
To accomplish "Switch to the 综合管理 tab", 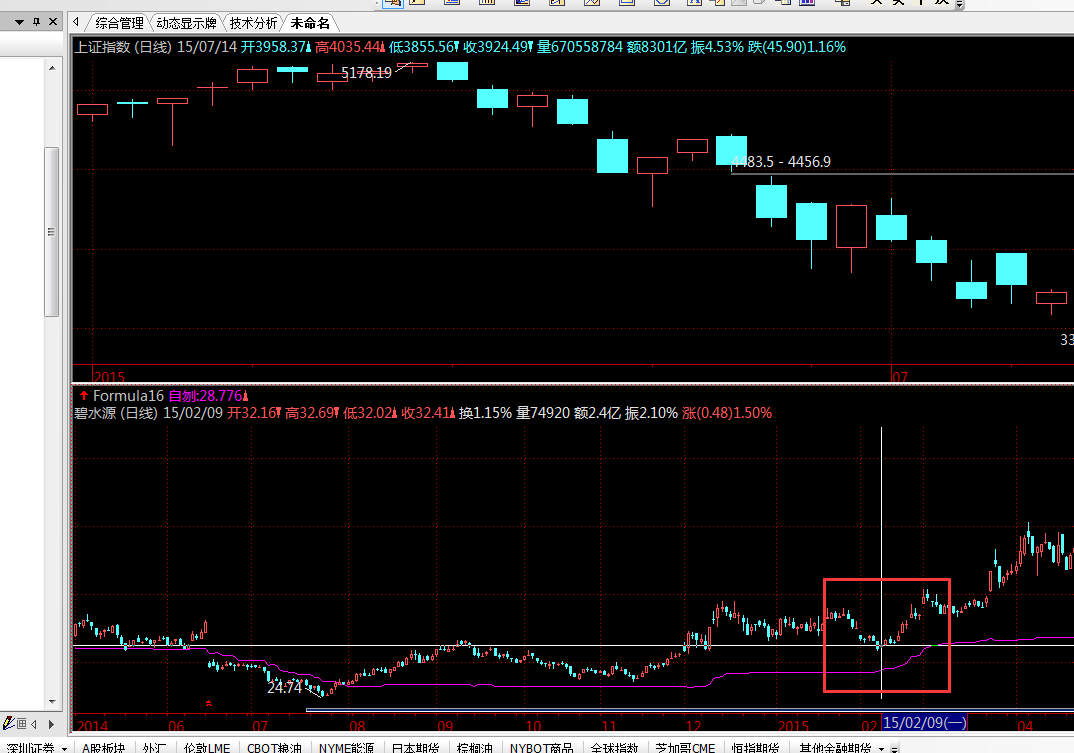I will (119, 23).
